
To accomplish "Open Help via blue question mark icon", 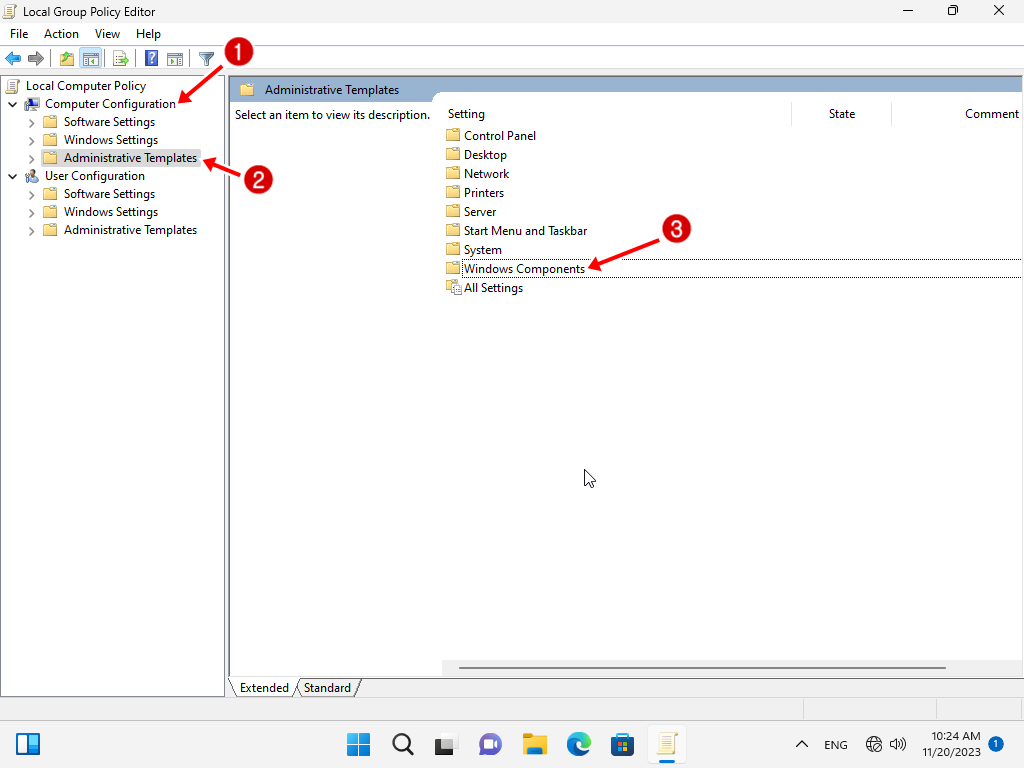I will point(151,59).
